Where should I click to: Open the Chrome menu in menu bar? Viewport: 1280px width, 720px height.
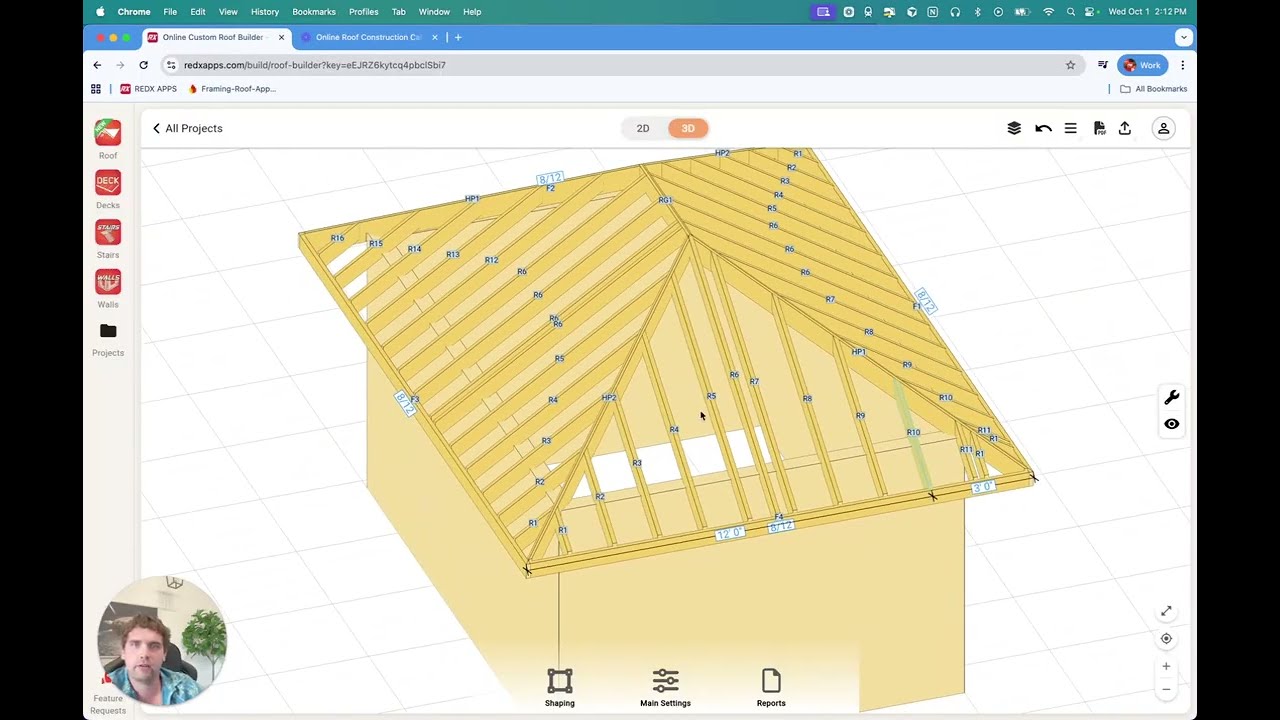[x=134, y=12]
